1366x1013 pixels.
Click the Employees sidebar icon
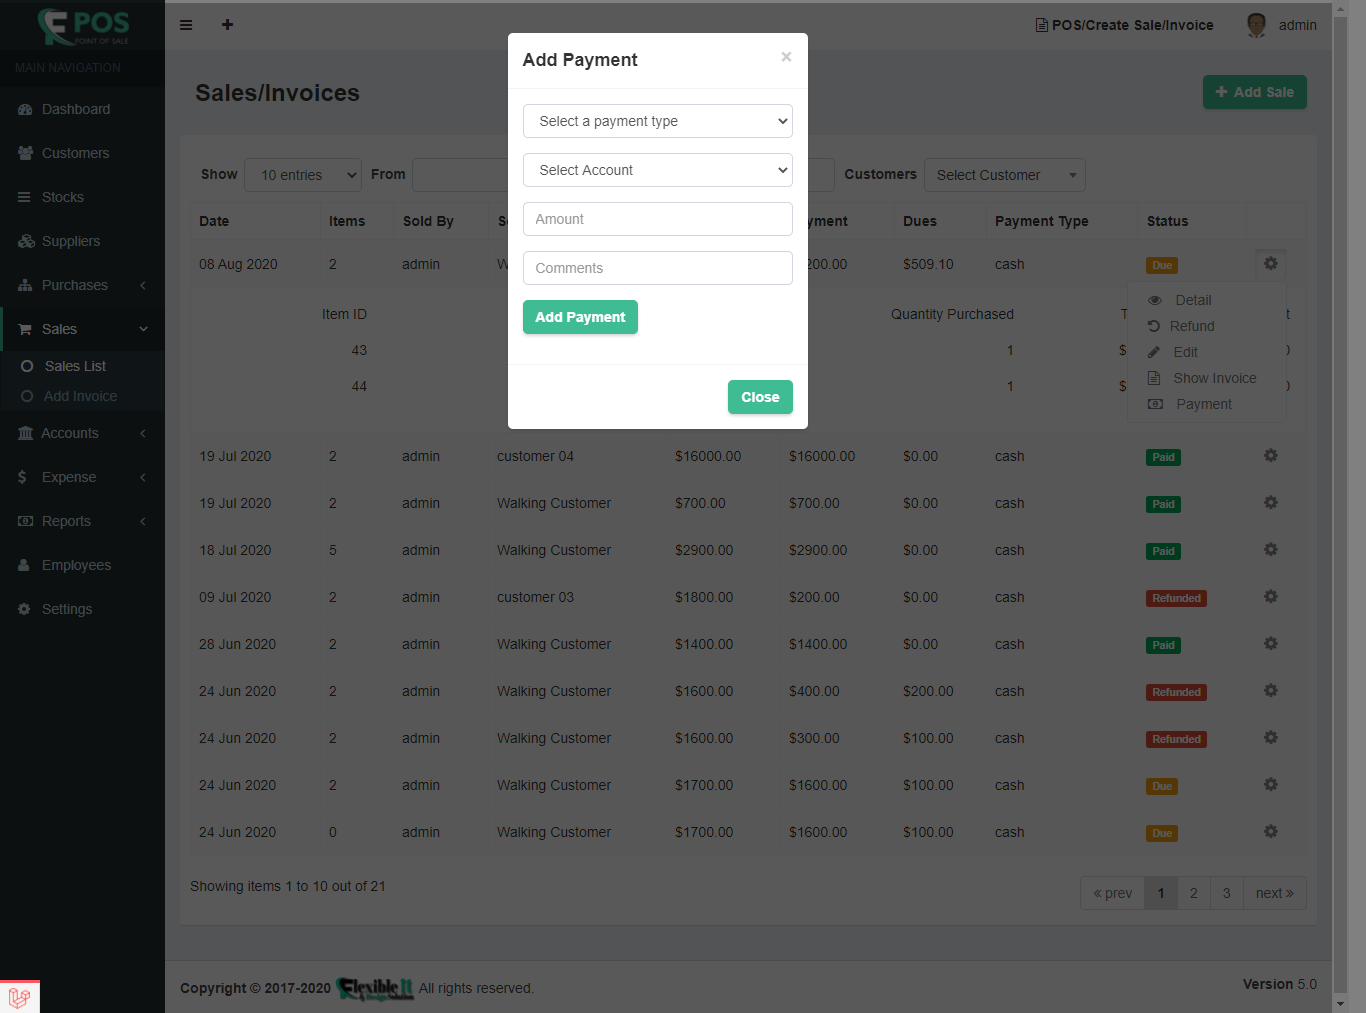pyautogui.click(x=24, y=565)
